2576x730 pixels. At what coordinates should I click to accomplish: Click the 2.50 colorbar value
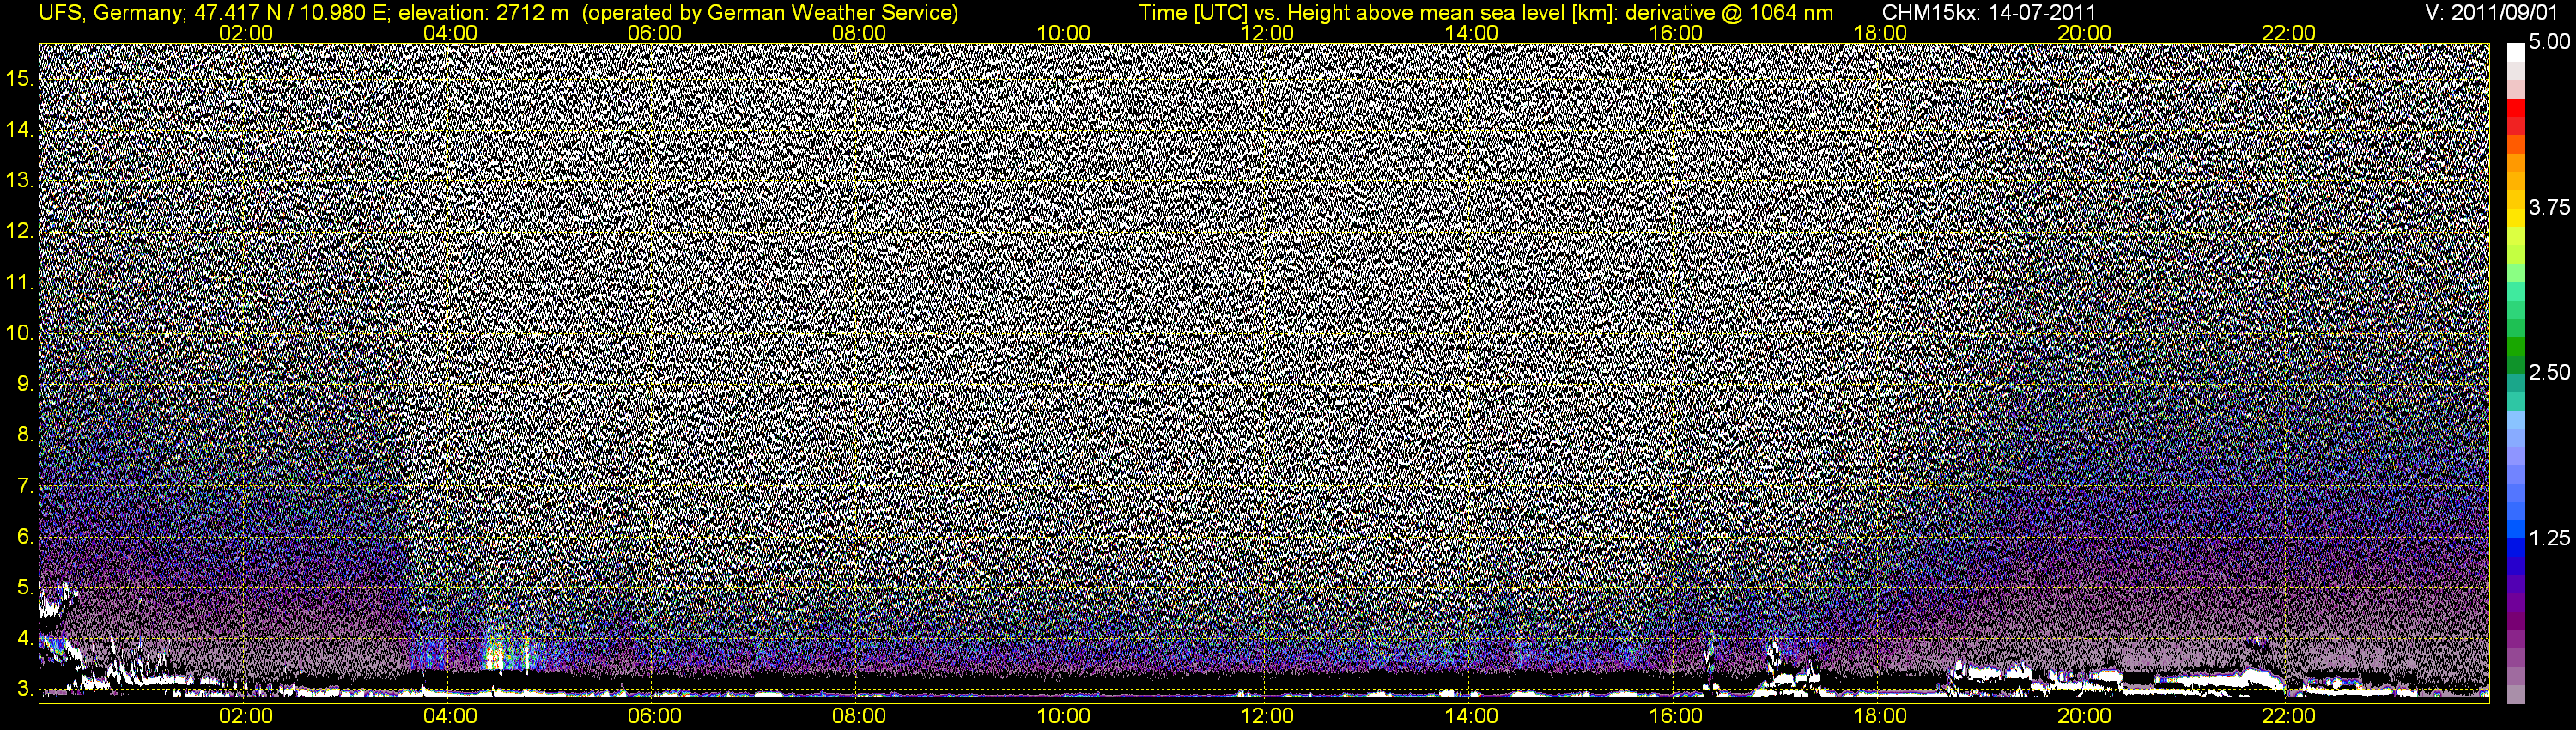click(x=2549, y=373)
